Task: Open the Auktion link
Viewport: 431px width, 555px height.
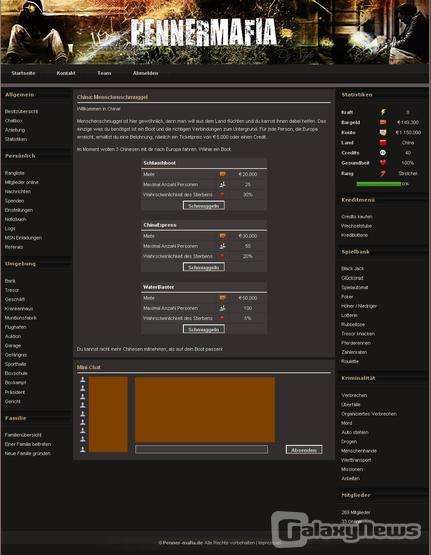Action: coord(13,336)
